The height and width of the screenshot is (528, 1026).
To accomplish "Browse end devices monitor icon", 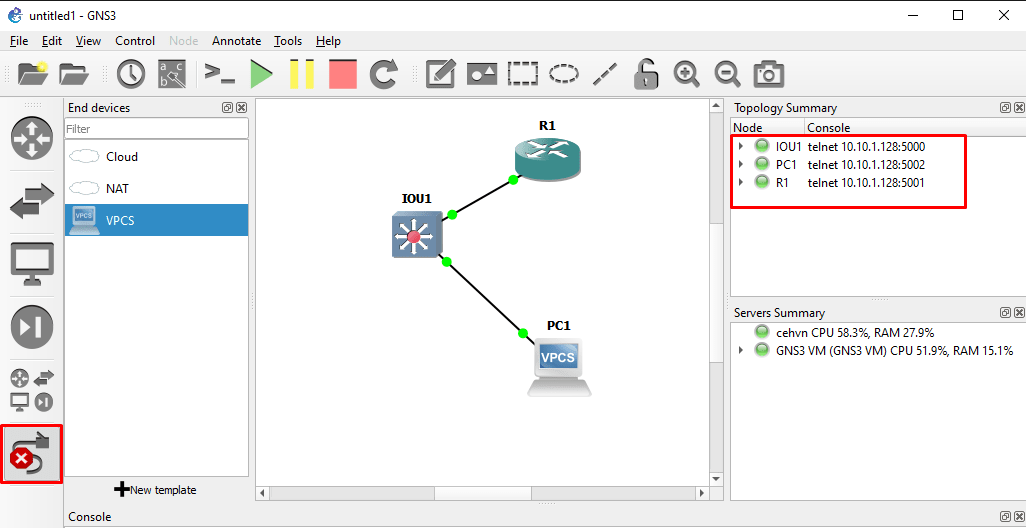I will pos(32,264).
